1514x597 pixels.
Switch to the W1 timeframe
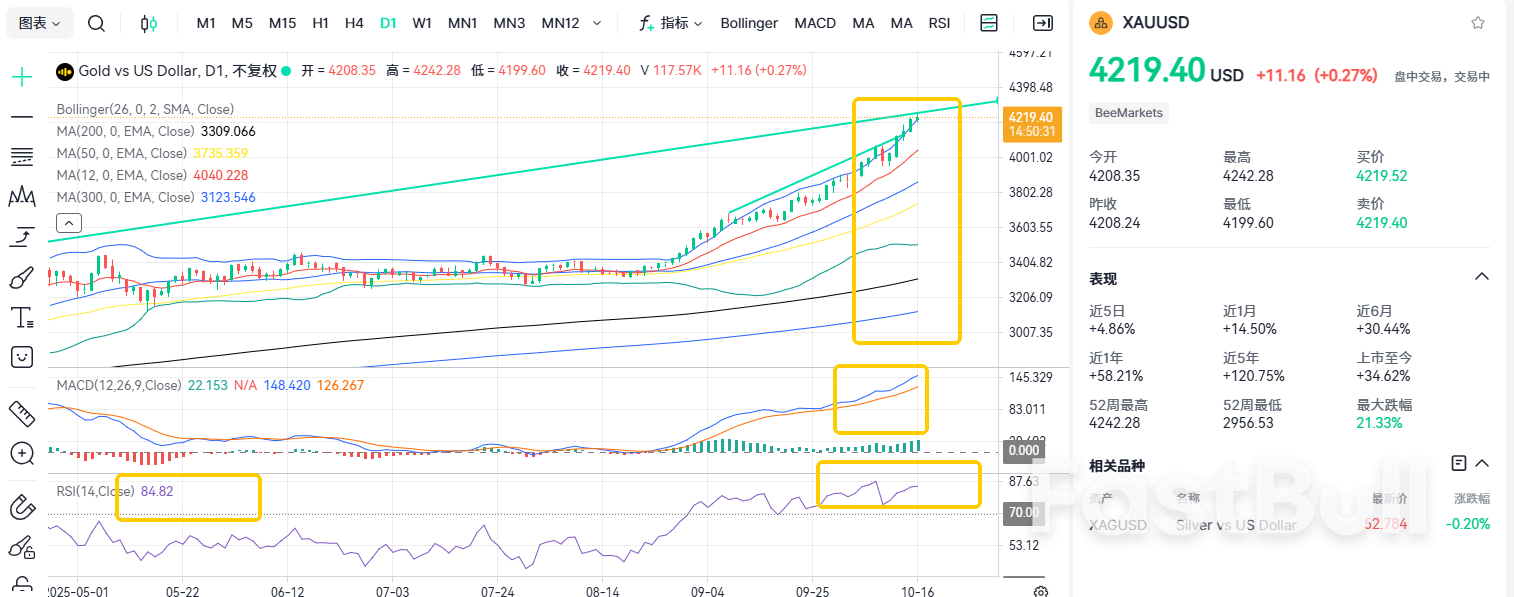coord(422,23)
